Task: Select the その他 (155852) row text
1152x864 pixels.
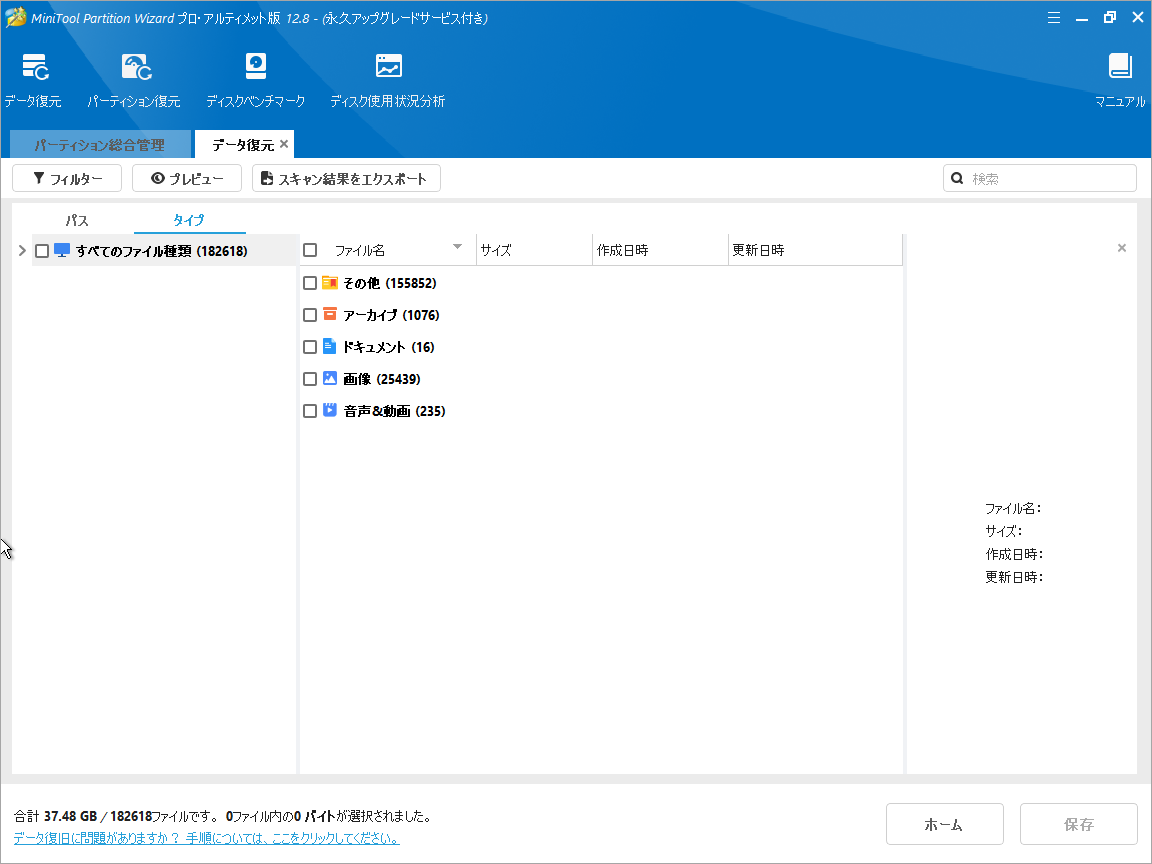Action: [x=389, y=283]
